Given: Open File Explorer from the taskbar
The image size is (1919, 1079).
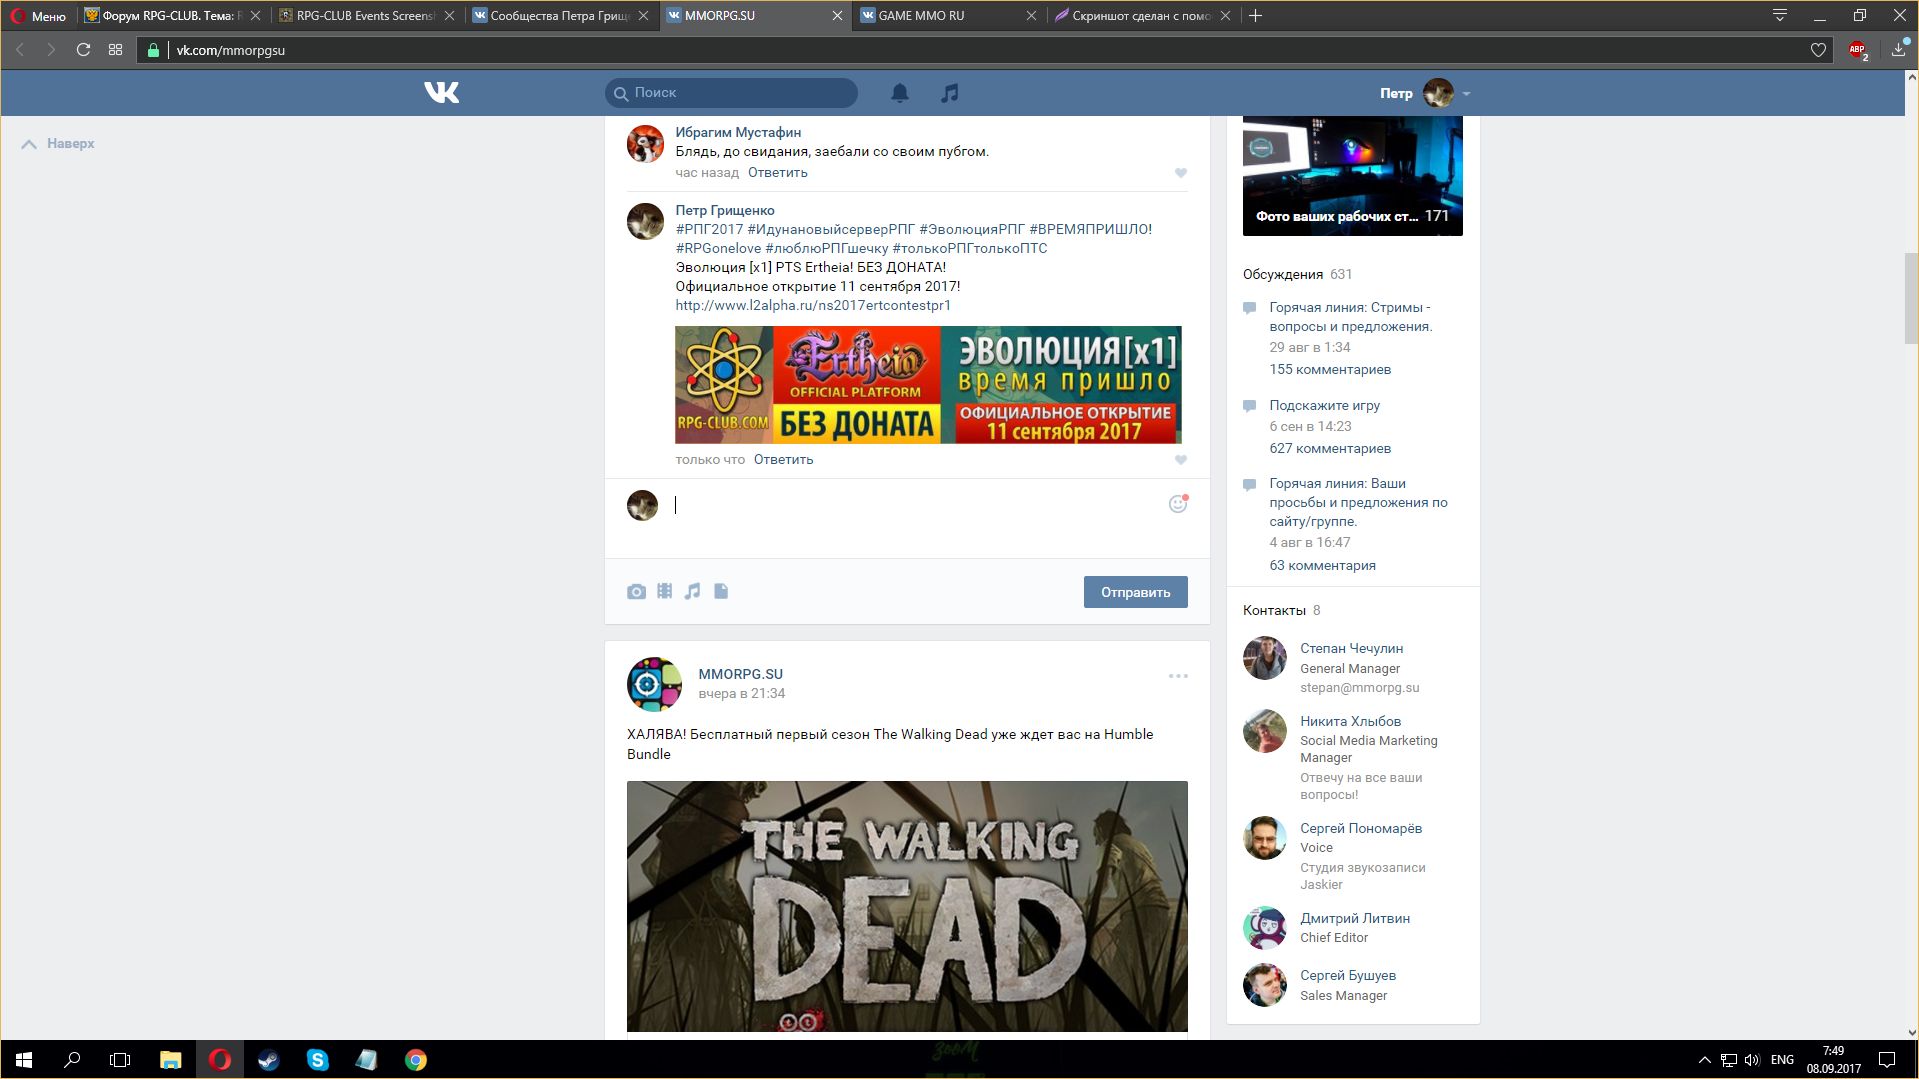Looking at the screenshot, I should click(x=170, y=1060).
